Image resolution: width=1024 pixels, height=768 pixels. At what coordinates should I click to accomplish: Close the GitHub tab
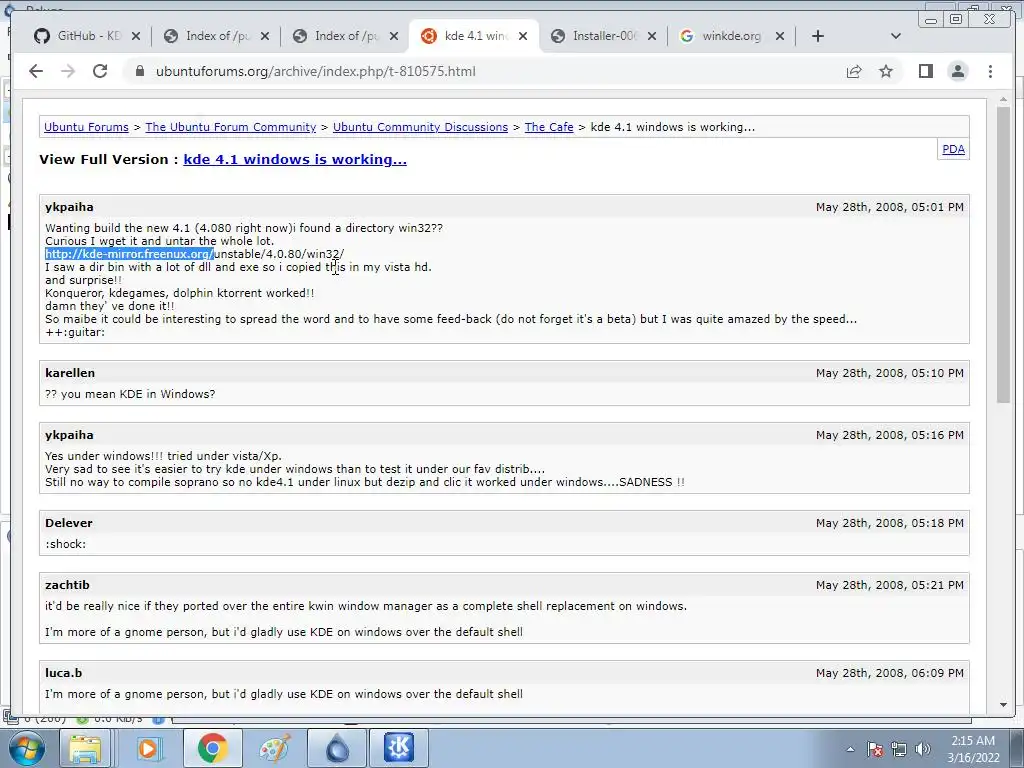pyautogui.click(x=136, y=36)
